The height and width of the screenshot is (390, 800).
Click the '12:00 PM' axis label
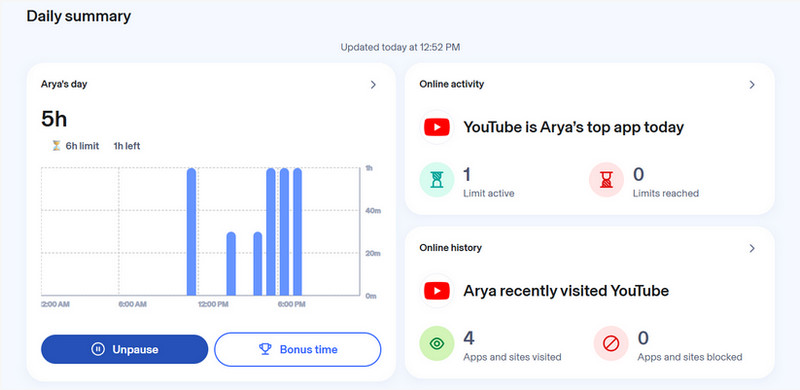point(213,304)
